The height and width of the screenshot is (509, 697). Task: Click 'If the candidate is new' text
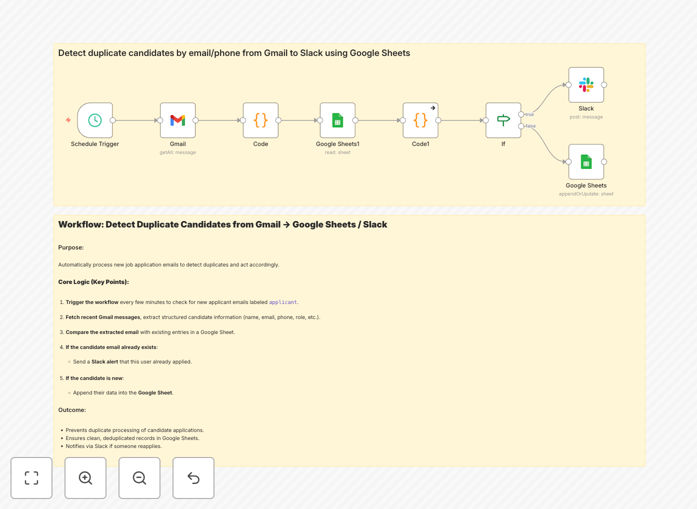[x=95, y=378]
